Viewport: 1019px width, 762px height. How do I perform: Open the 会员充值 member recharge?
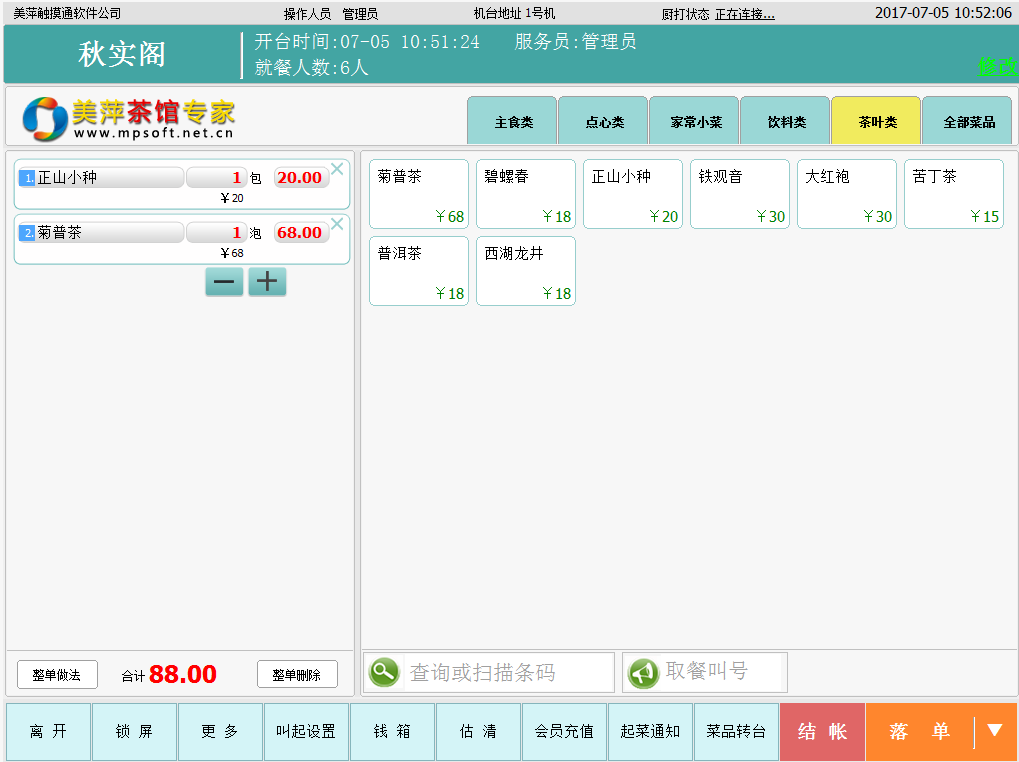(x=564, y=732)
